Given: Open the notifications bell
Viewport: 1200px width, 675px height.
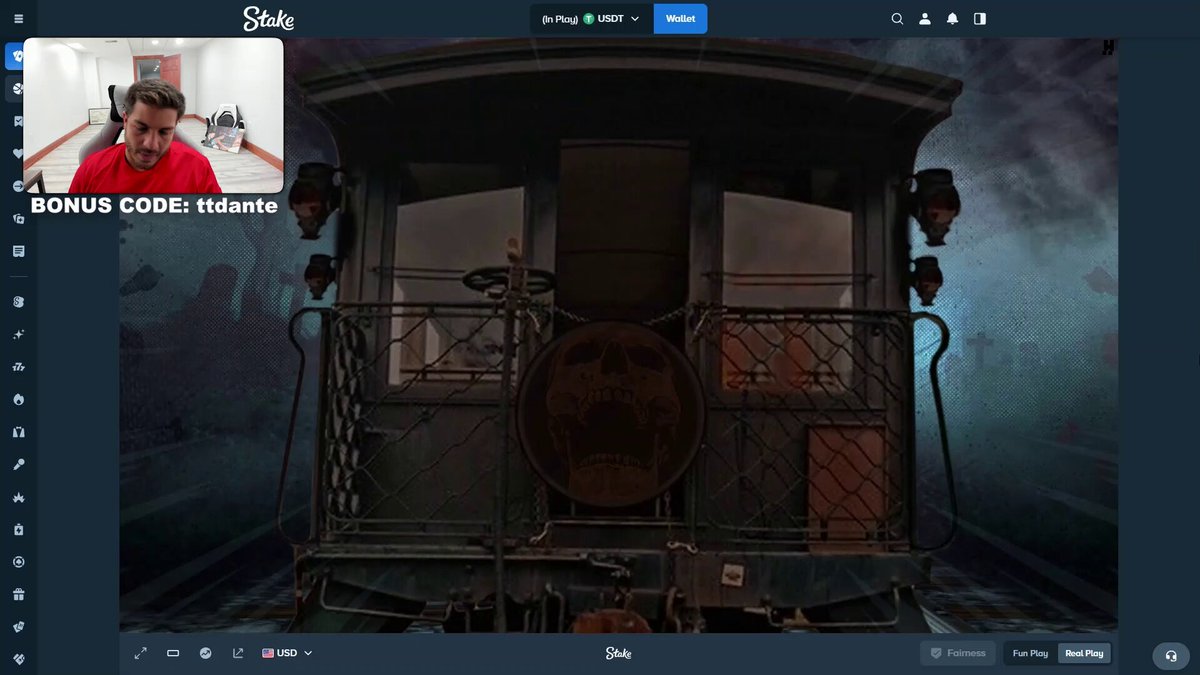Looking at the screenshot, I should coord(952,19).
